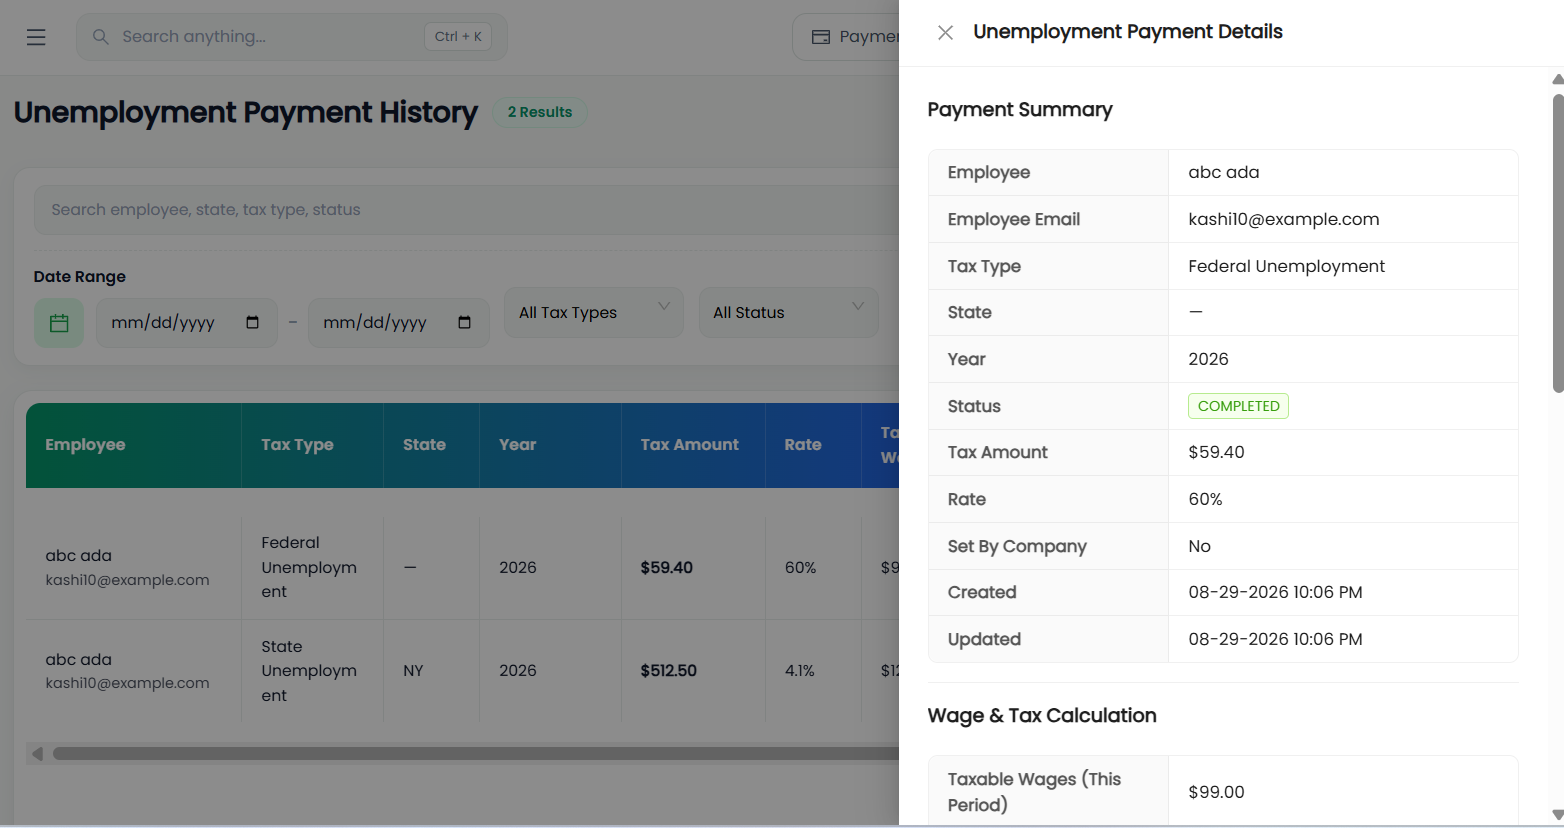Viewport: 1564px width, 828px height.
Task: Click the Set By Company value No
Action: [1199, 546]
